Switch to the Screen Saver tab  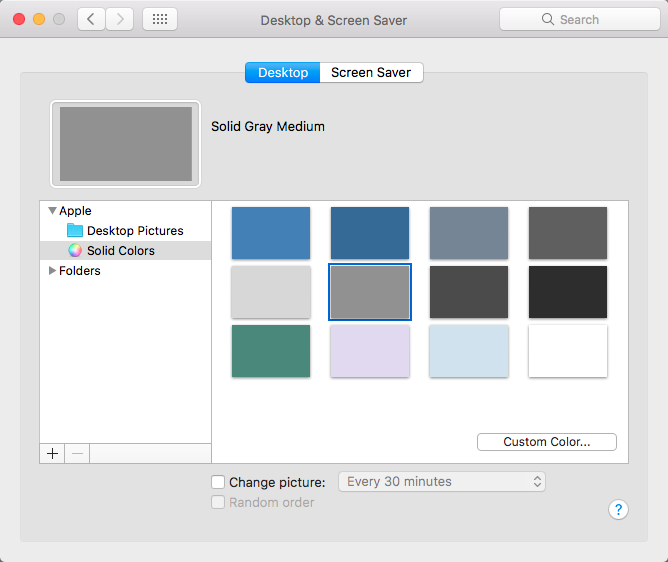[x=371, y=73]
